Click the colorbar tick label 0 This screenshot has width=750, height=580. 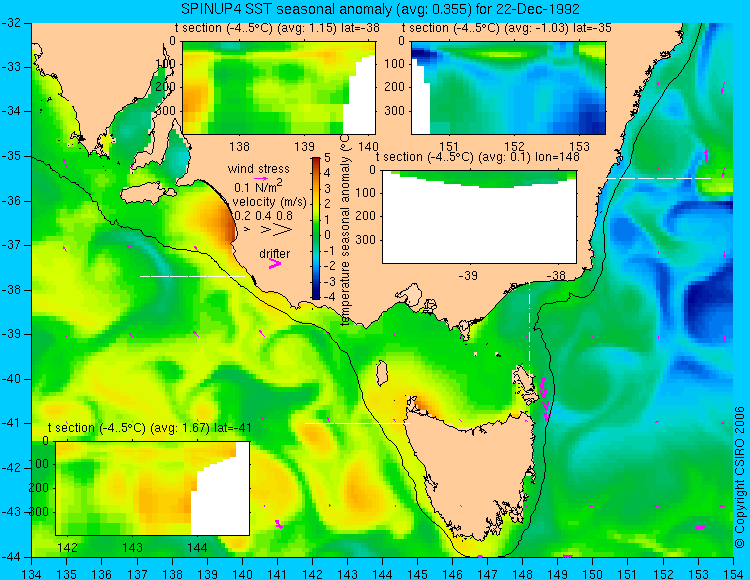[327, 235]
